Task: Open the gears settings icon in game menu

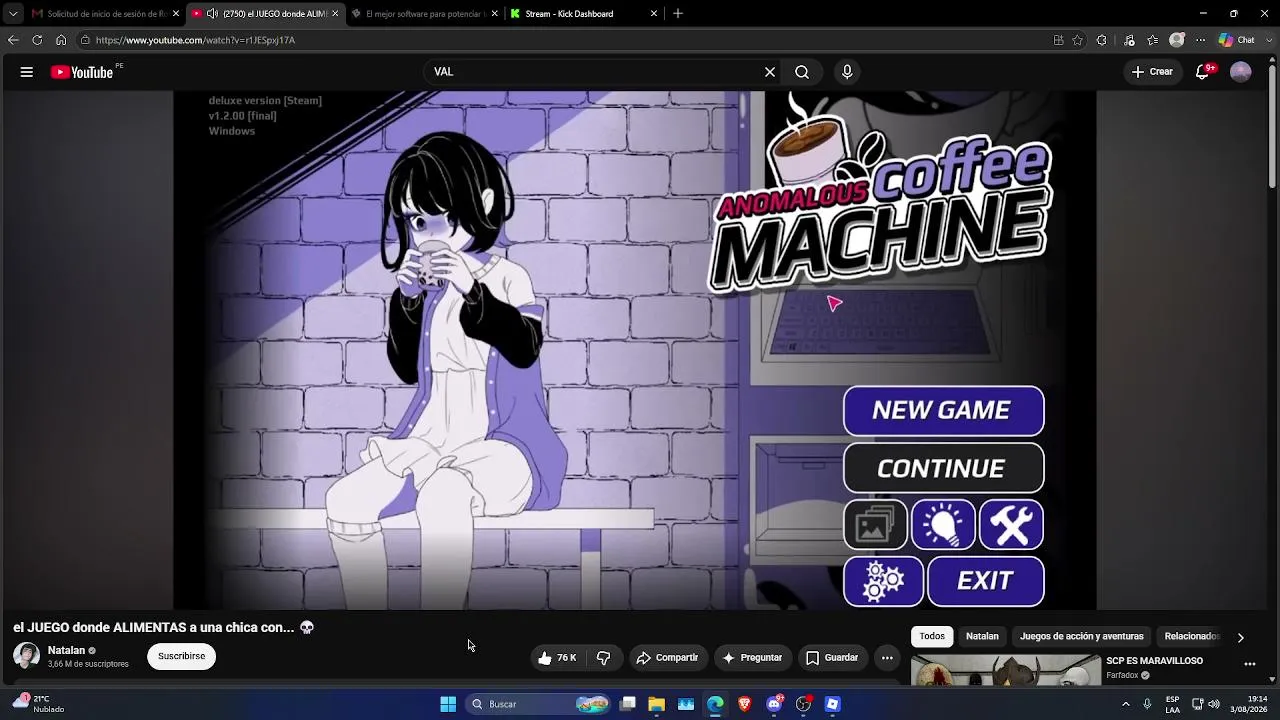Action: coord(883,581)
